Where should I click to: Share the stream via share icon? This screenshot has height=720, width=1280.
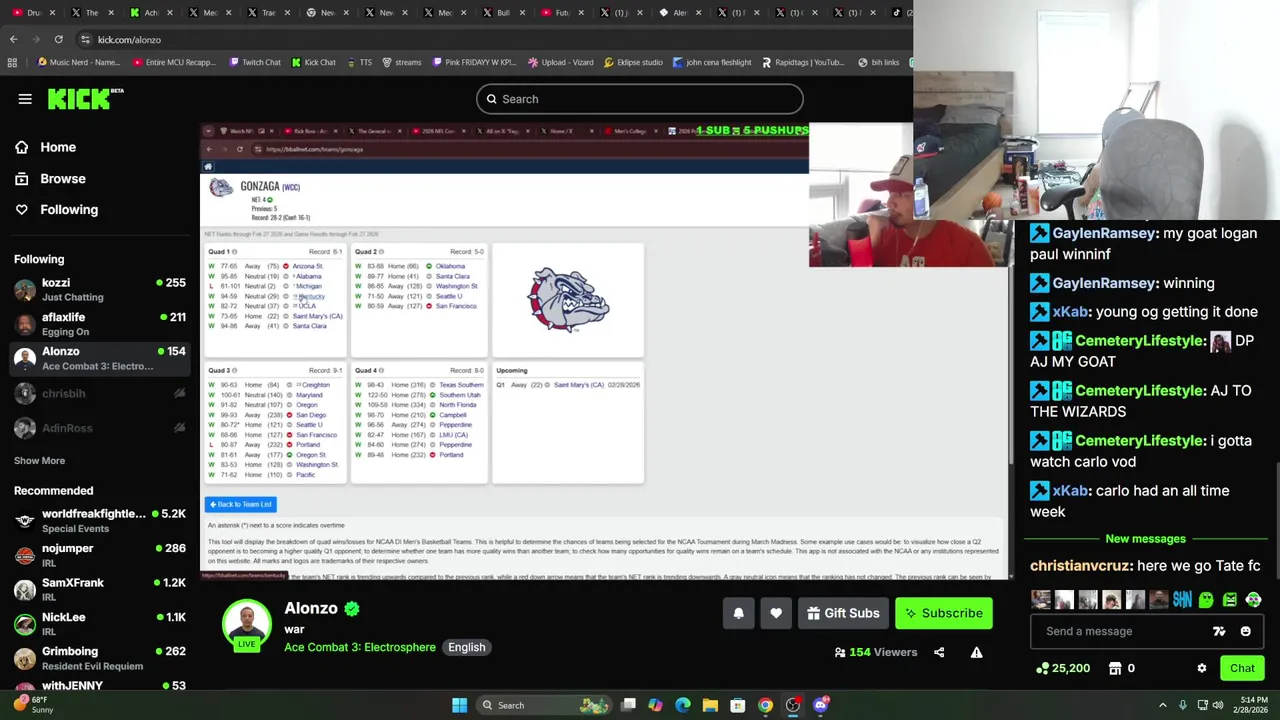pyautogui.click(x=939, y=652)
